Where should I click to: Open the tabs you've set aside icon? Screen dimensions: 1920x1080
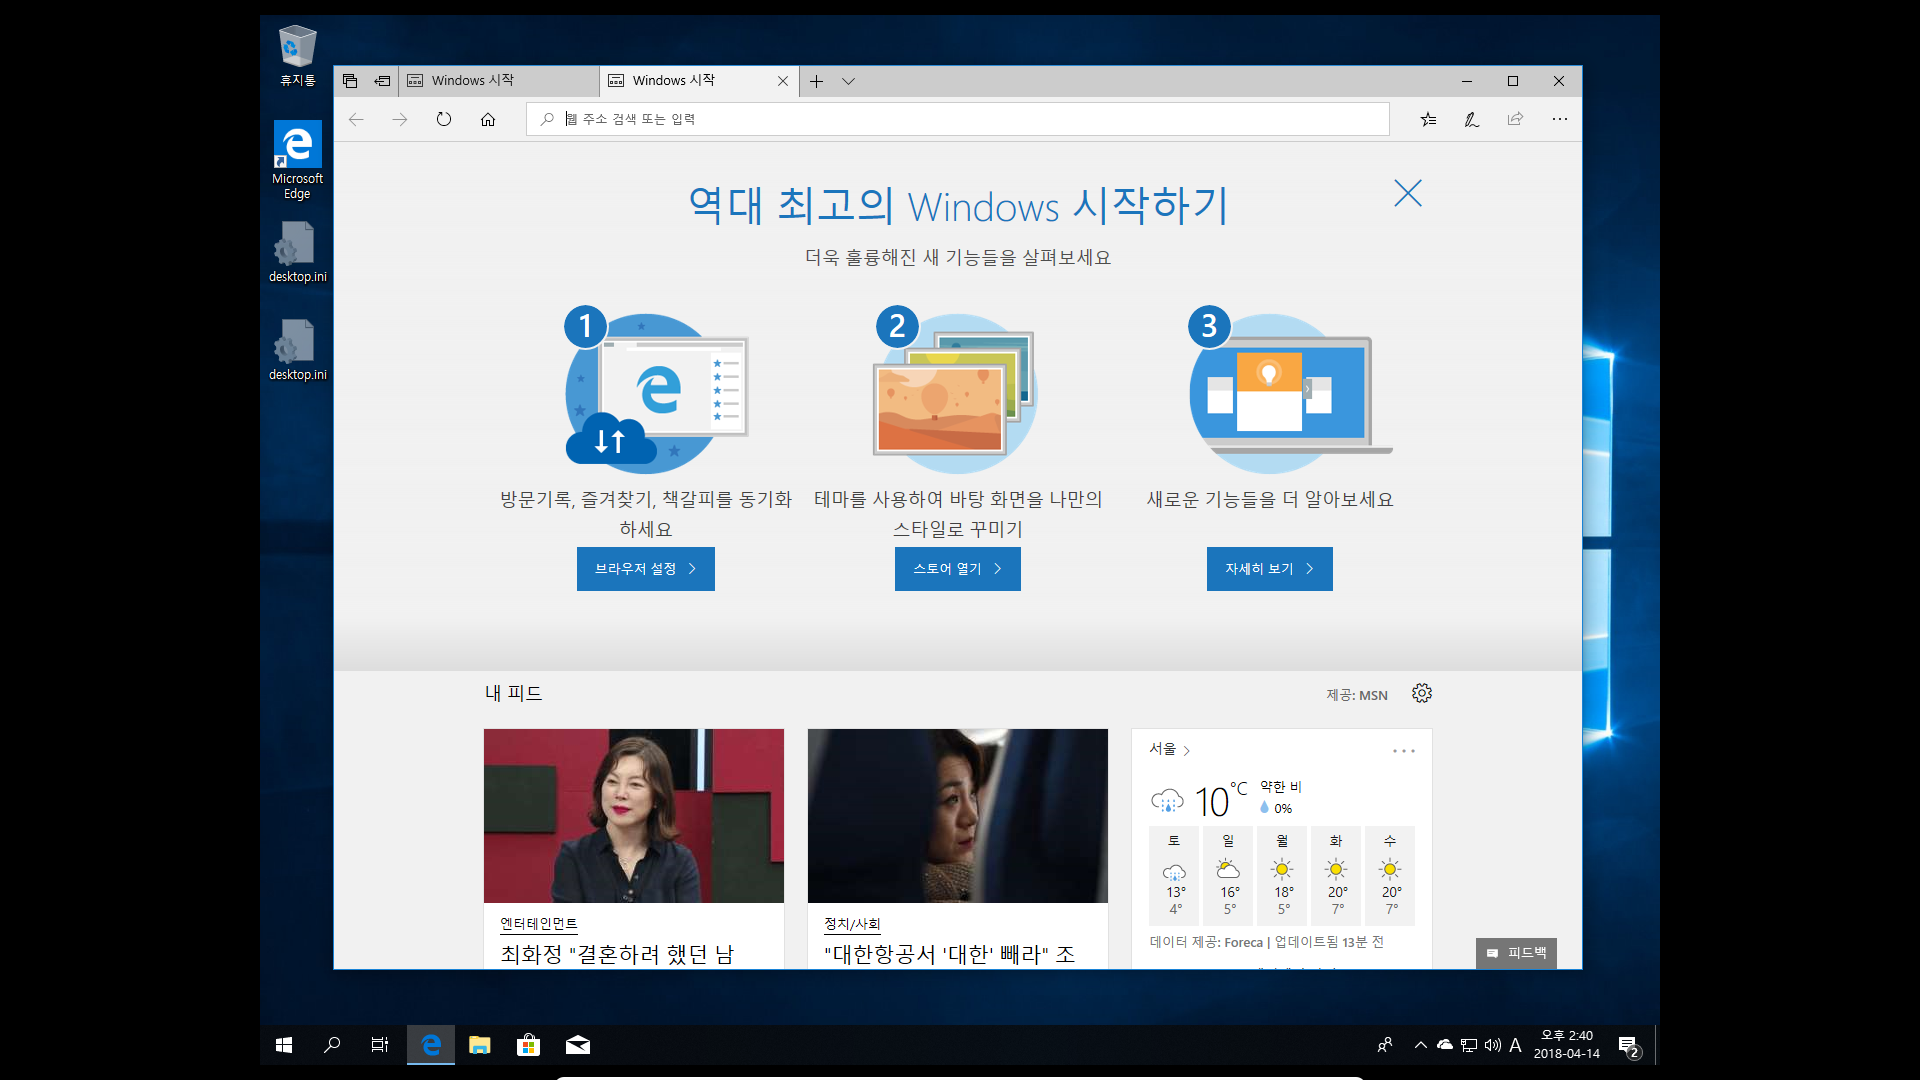(350, 81)
